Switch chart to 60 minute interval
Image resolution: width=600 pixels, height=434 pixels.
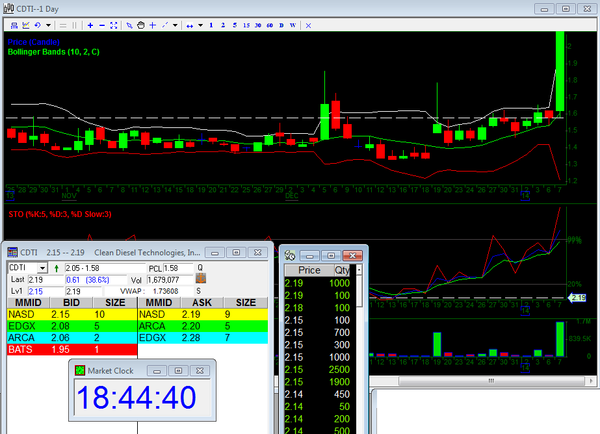(x=270, y=25)
